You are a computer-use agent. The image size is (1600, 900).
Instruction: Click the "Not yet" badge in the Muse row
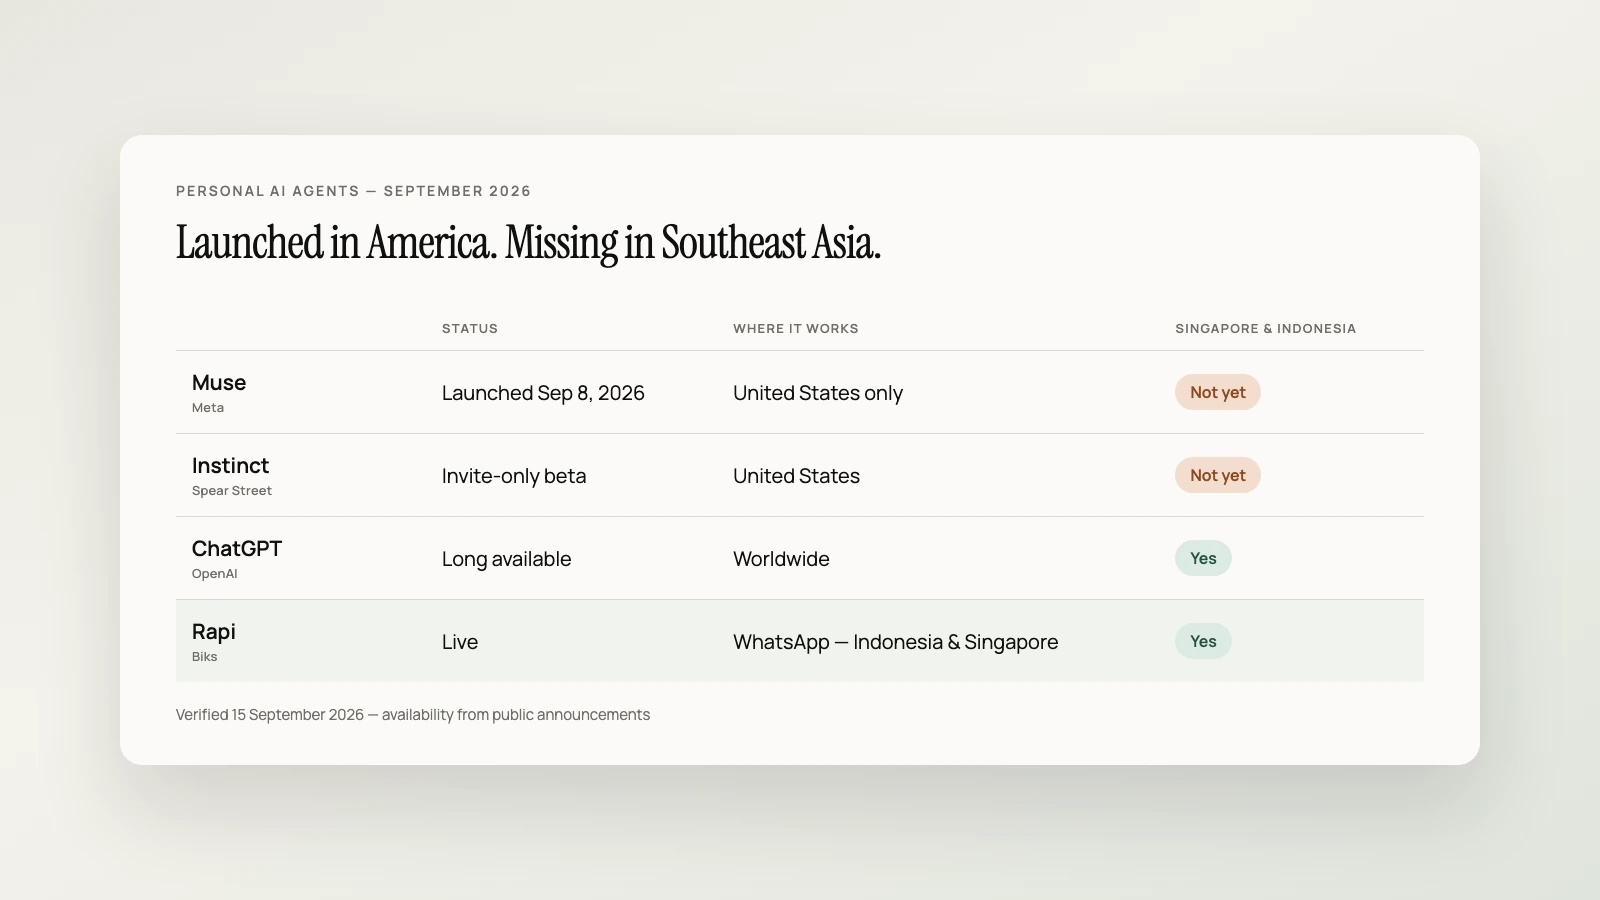click(1218, 392)
